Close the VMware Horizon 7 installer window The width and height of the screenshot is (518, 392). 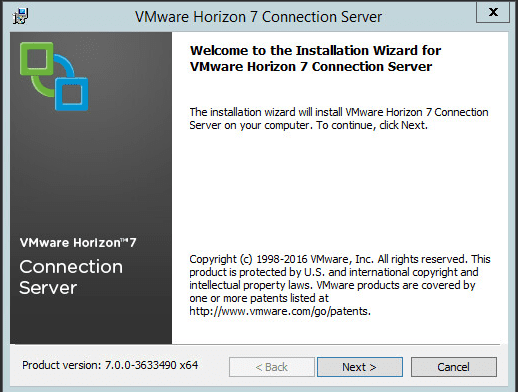[493, 12]
